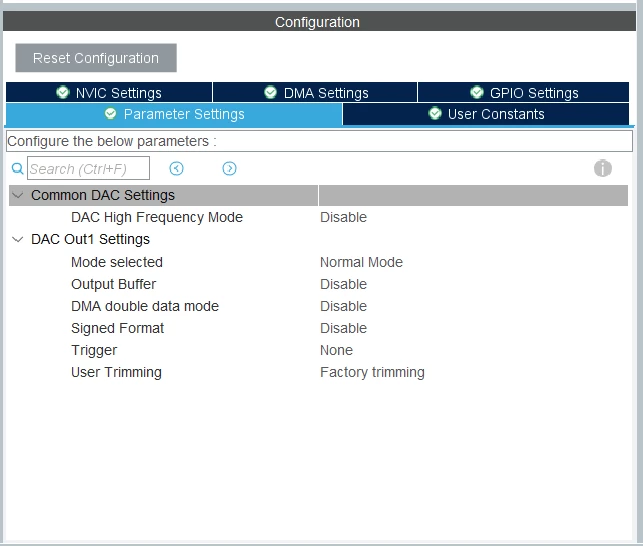Switch to the DMA Settings tab
This screenshot has width=643, height=546.
click(315, 92)
